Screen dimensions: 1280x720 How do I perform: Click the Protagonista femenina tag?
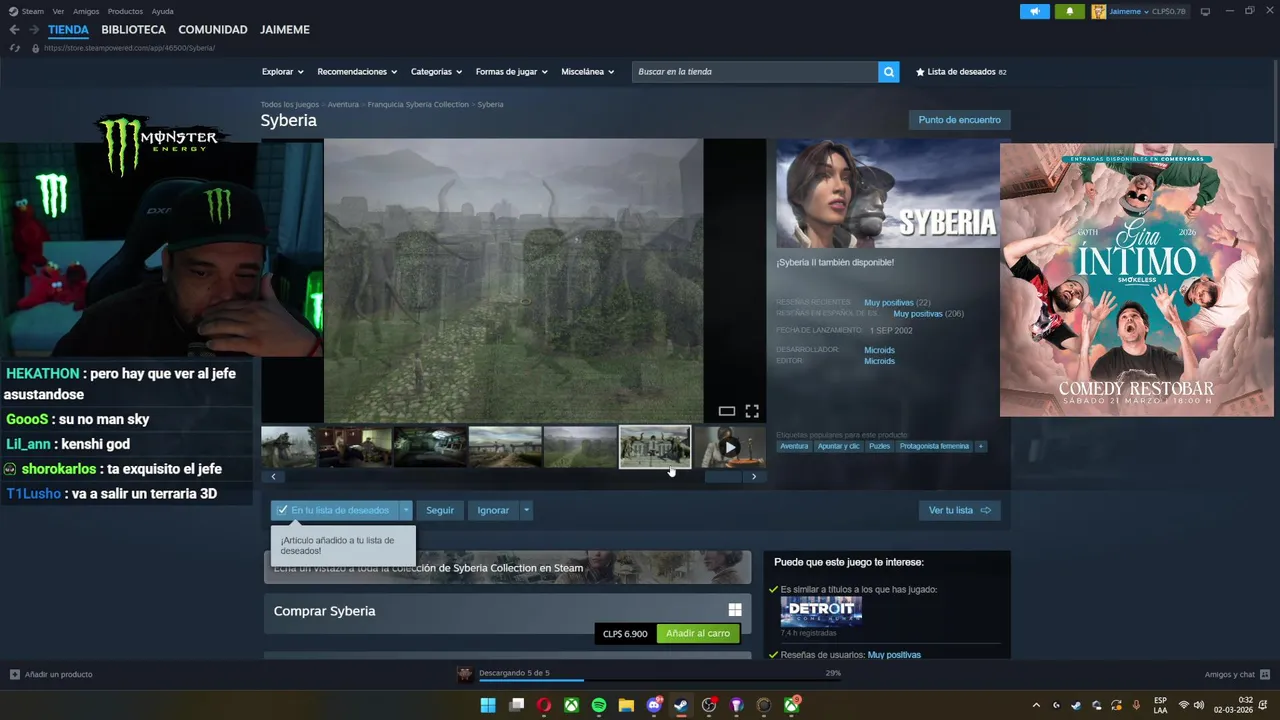(934, 446)
